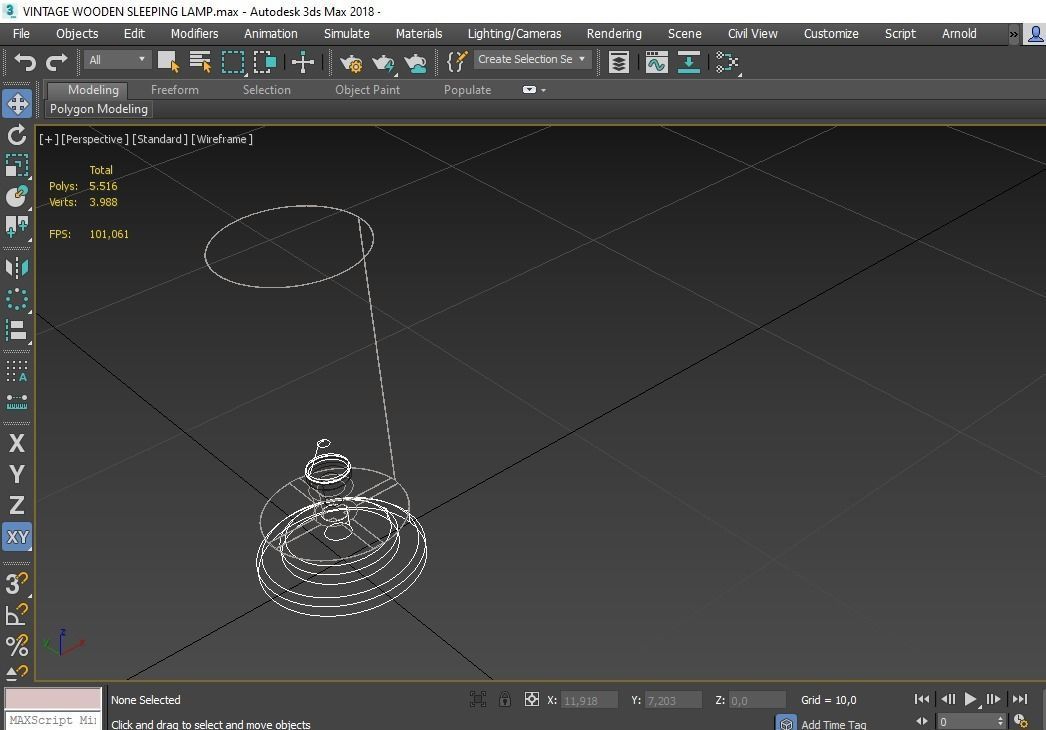The image size is (1046, 730).
Task: Expand Create Selection Set dropdown
Action: [582, 59]
